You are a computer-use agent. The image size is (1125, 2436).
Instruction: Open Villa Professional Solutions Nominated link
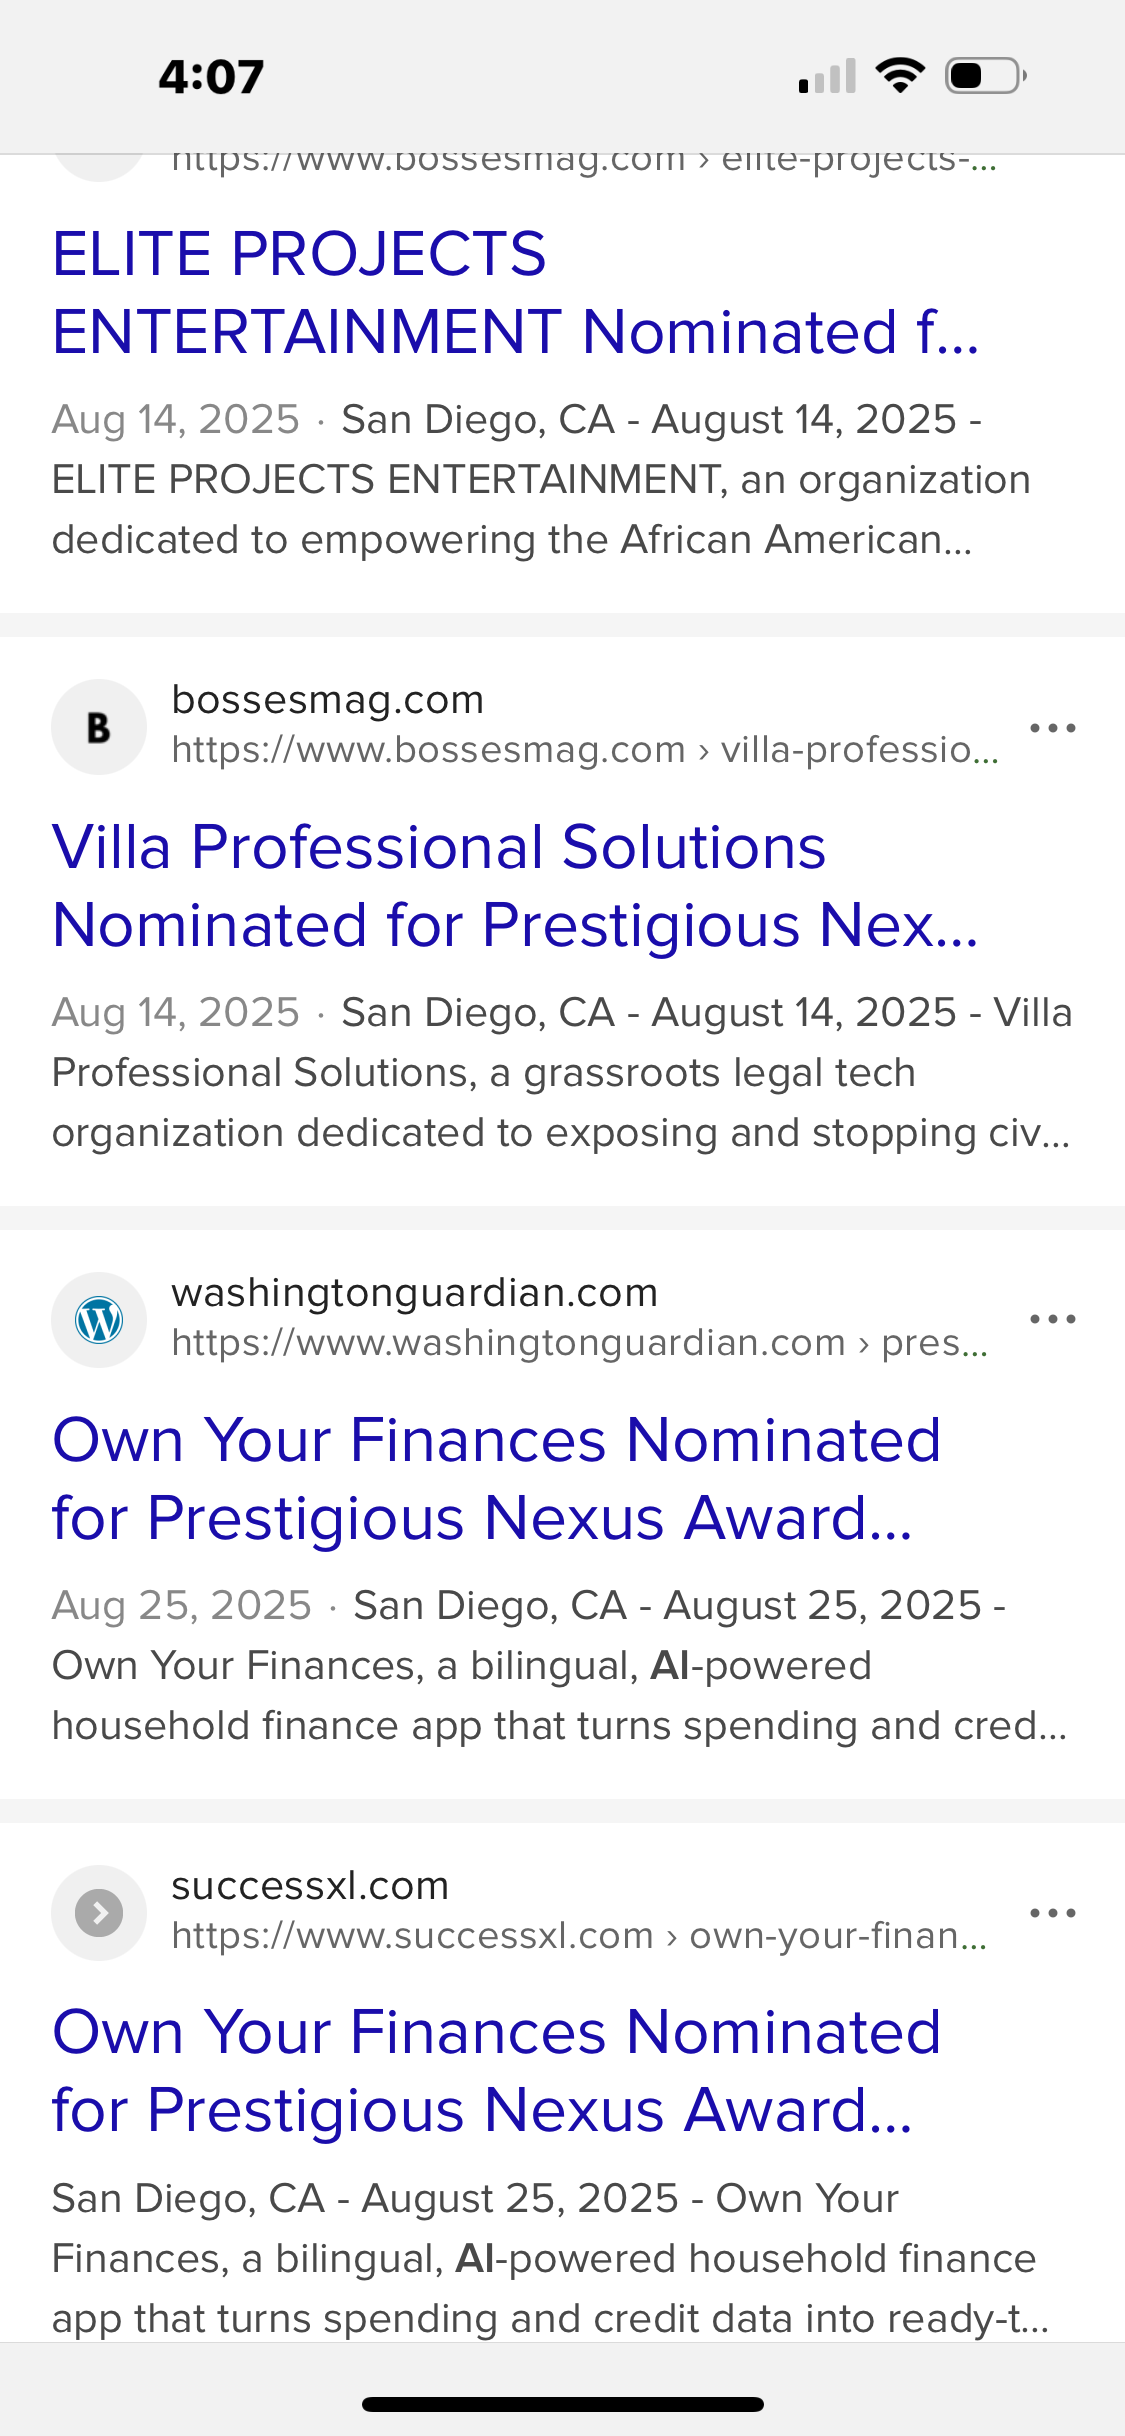514,886
